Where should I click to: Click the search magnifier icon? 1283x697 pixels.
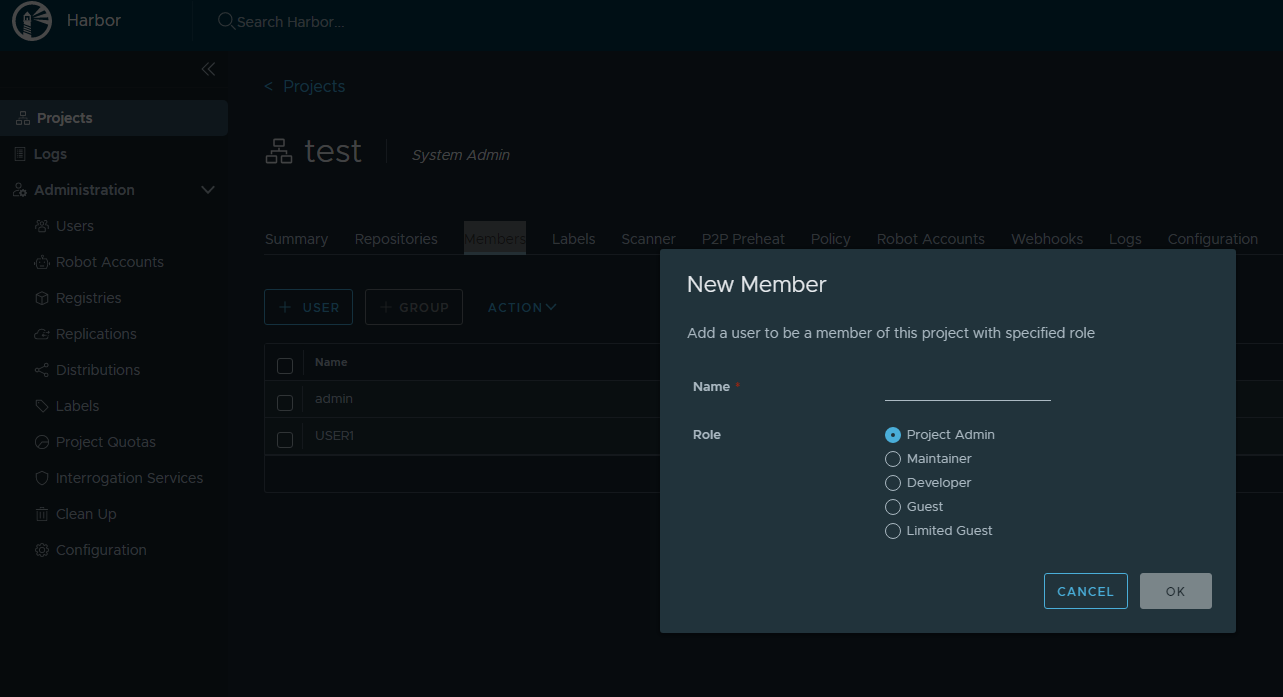tap(226, 21)
